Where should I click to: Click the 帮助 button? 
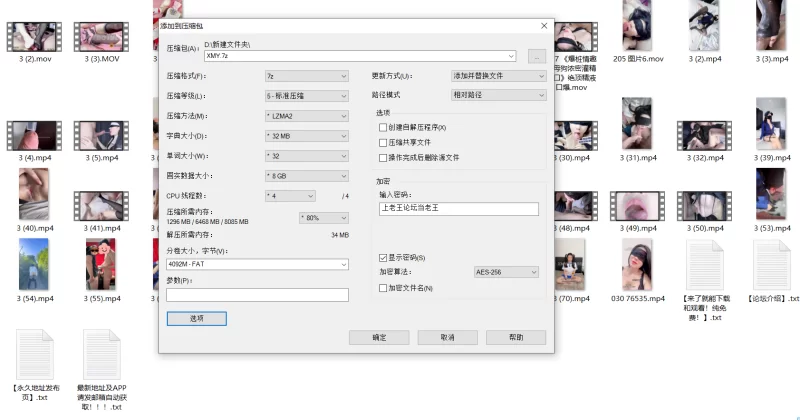tap(516, 337)
